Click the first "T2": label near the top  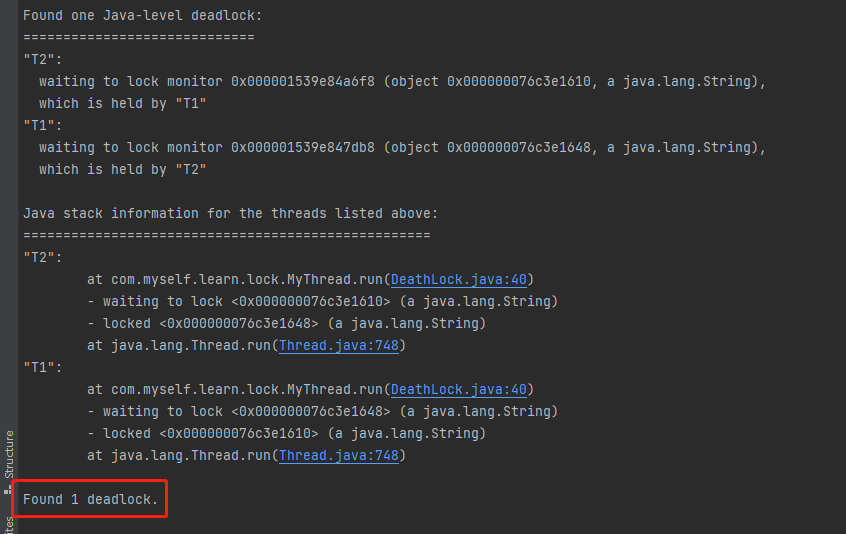(x=43, y=59)
